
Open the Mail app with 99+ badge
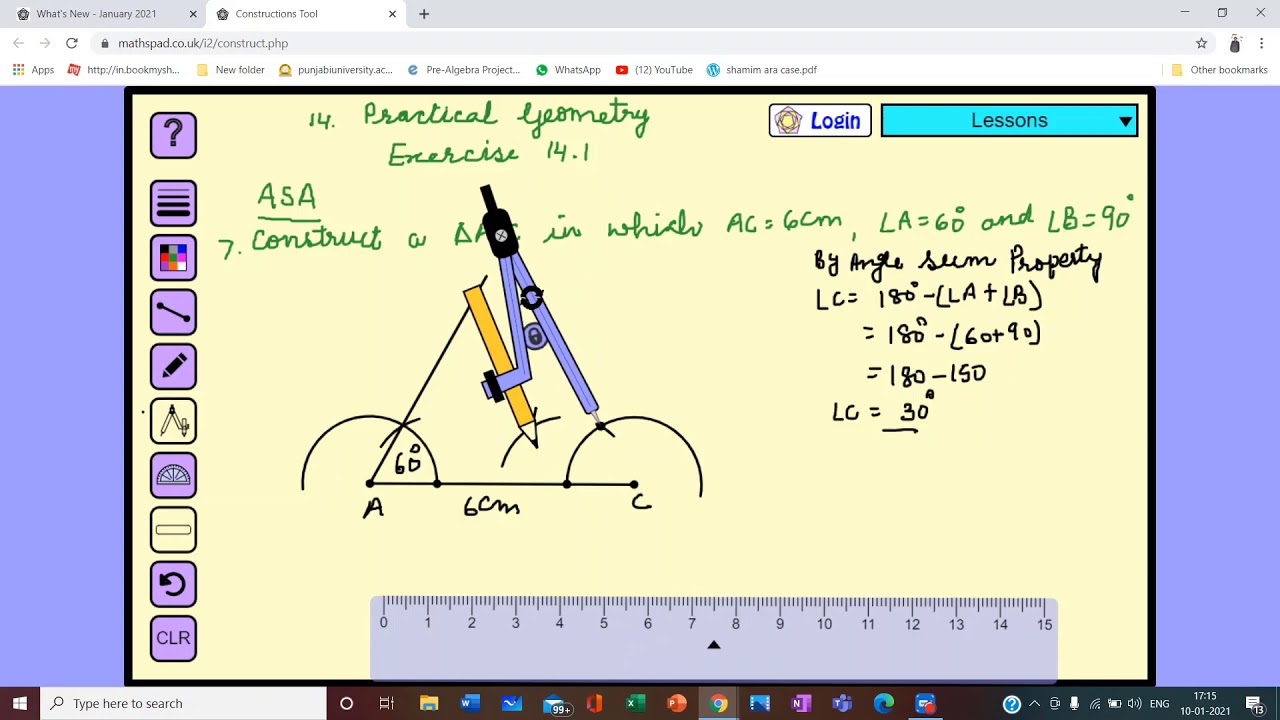556,704
